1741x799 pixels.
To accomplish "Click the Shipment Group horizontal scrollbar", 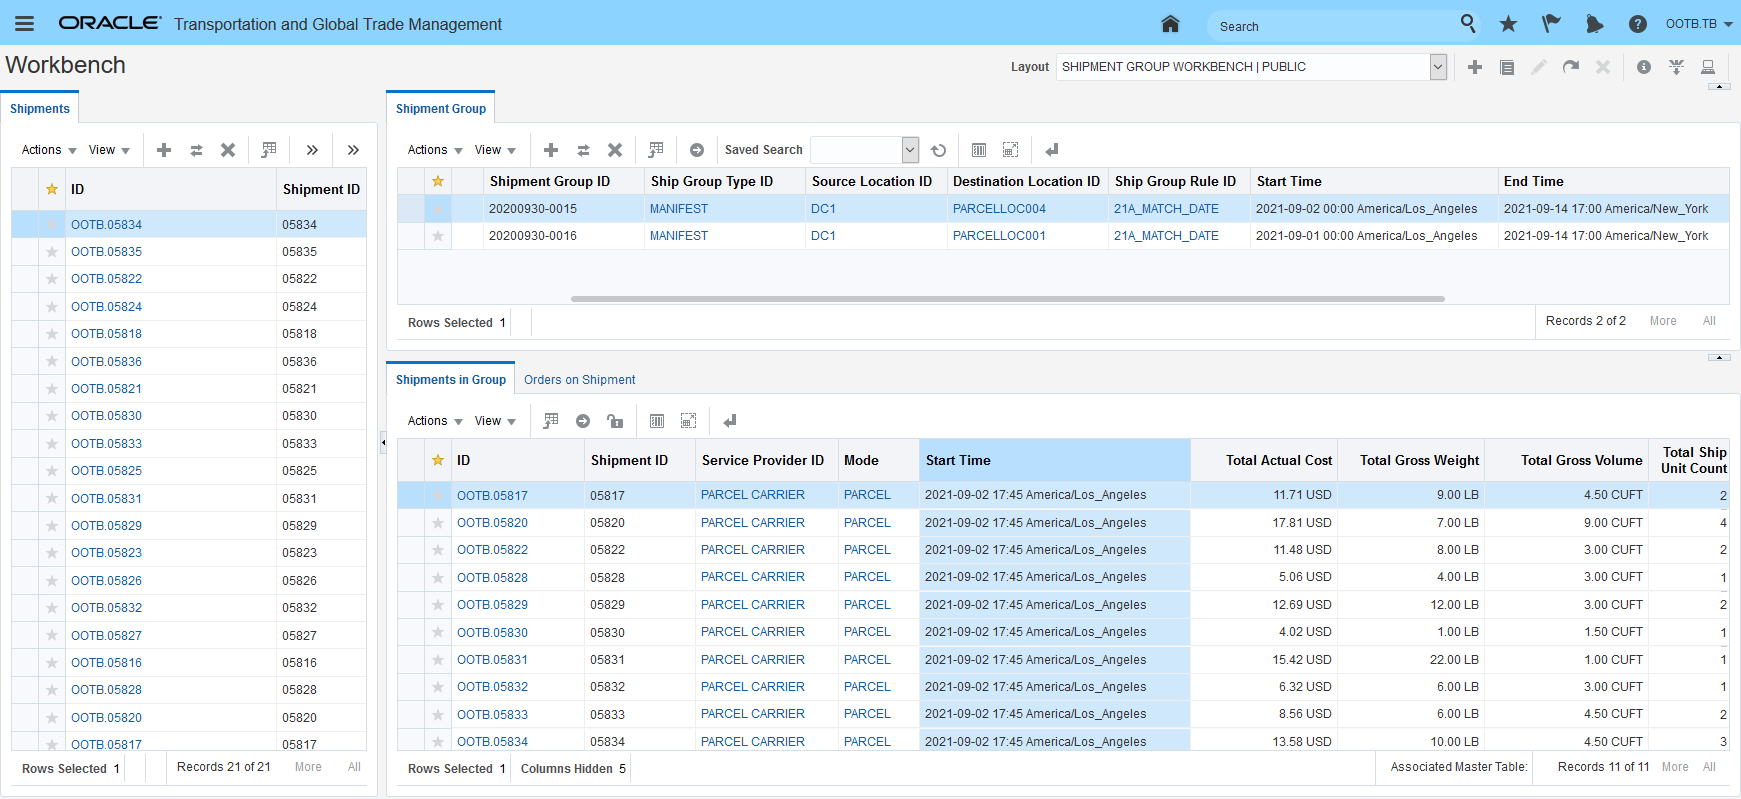I will pyautogui.click(x=1007, y=298).
